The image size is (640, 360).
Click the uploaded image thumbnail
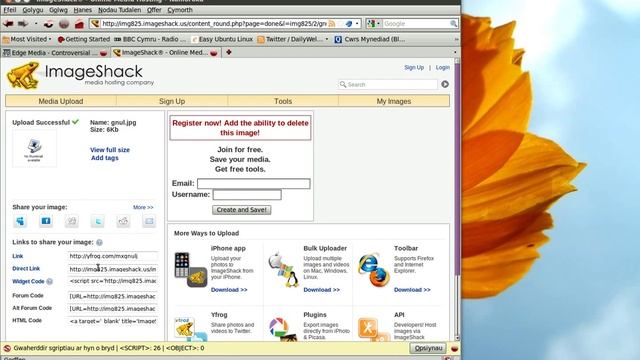click(x=34, y=149)
